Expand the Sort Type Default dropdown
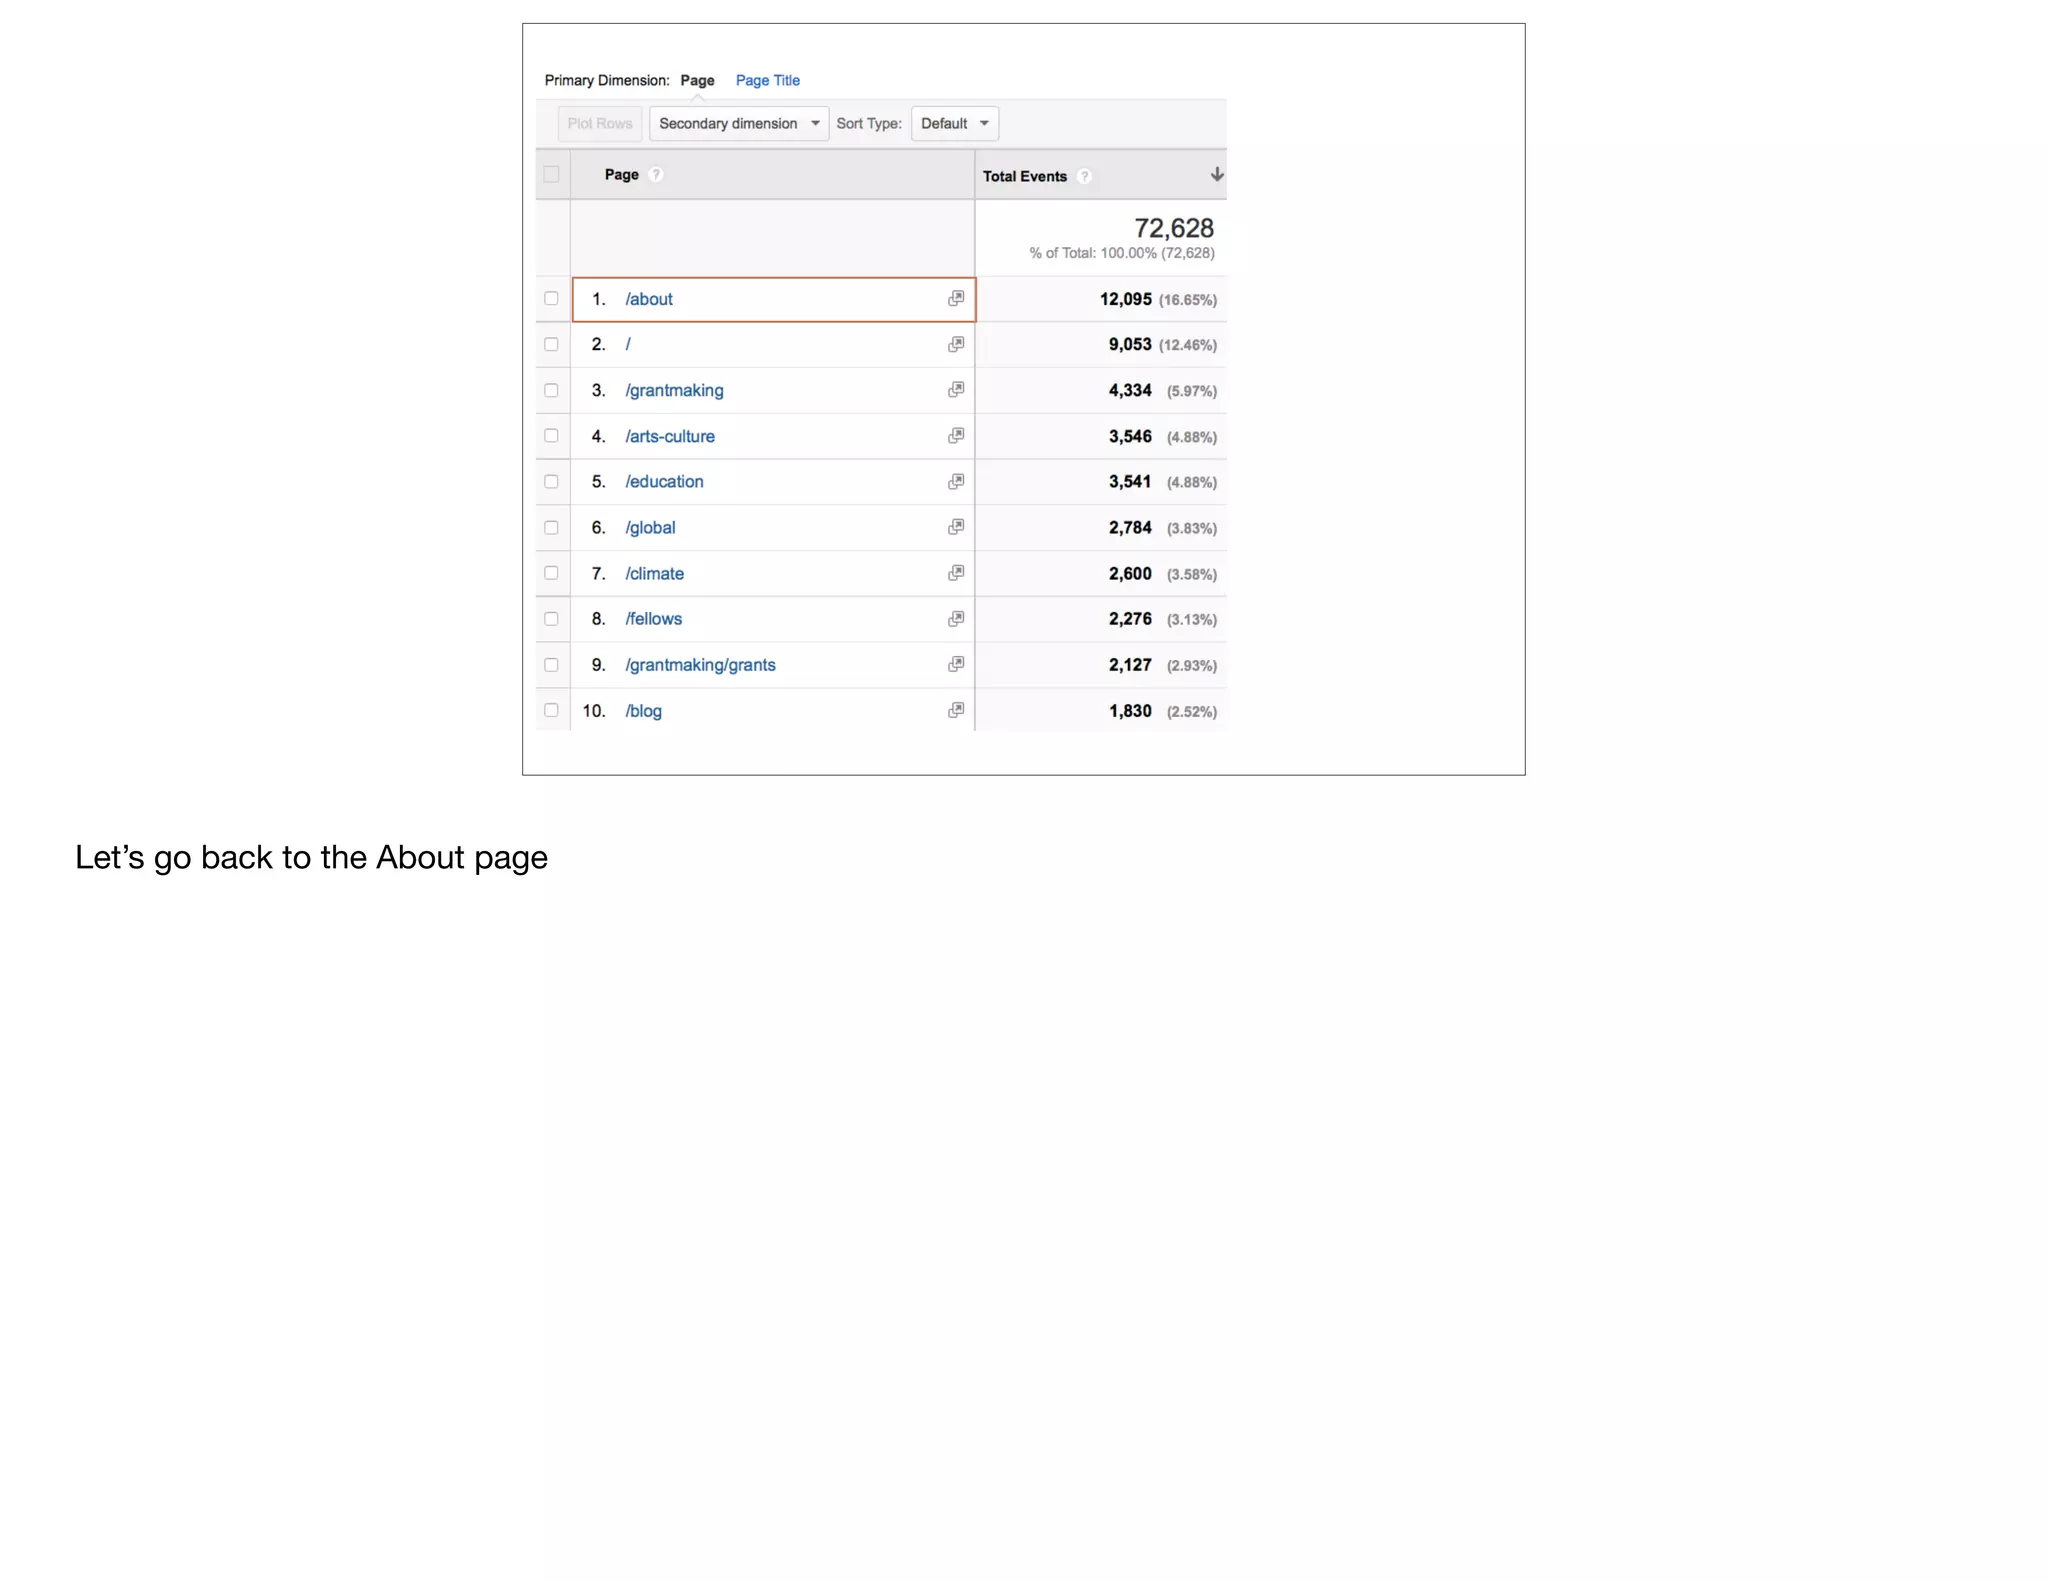The height and width of the screenshot is (1582, 2048). click(x=954, y=123)
